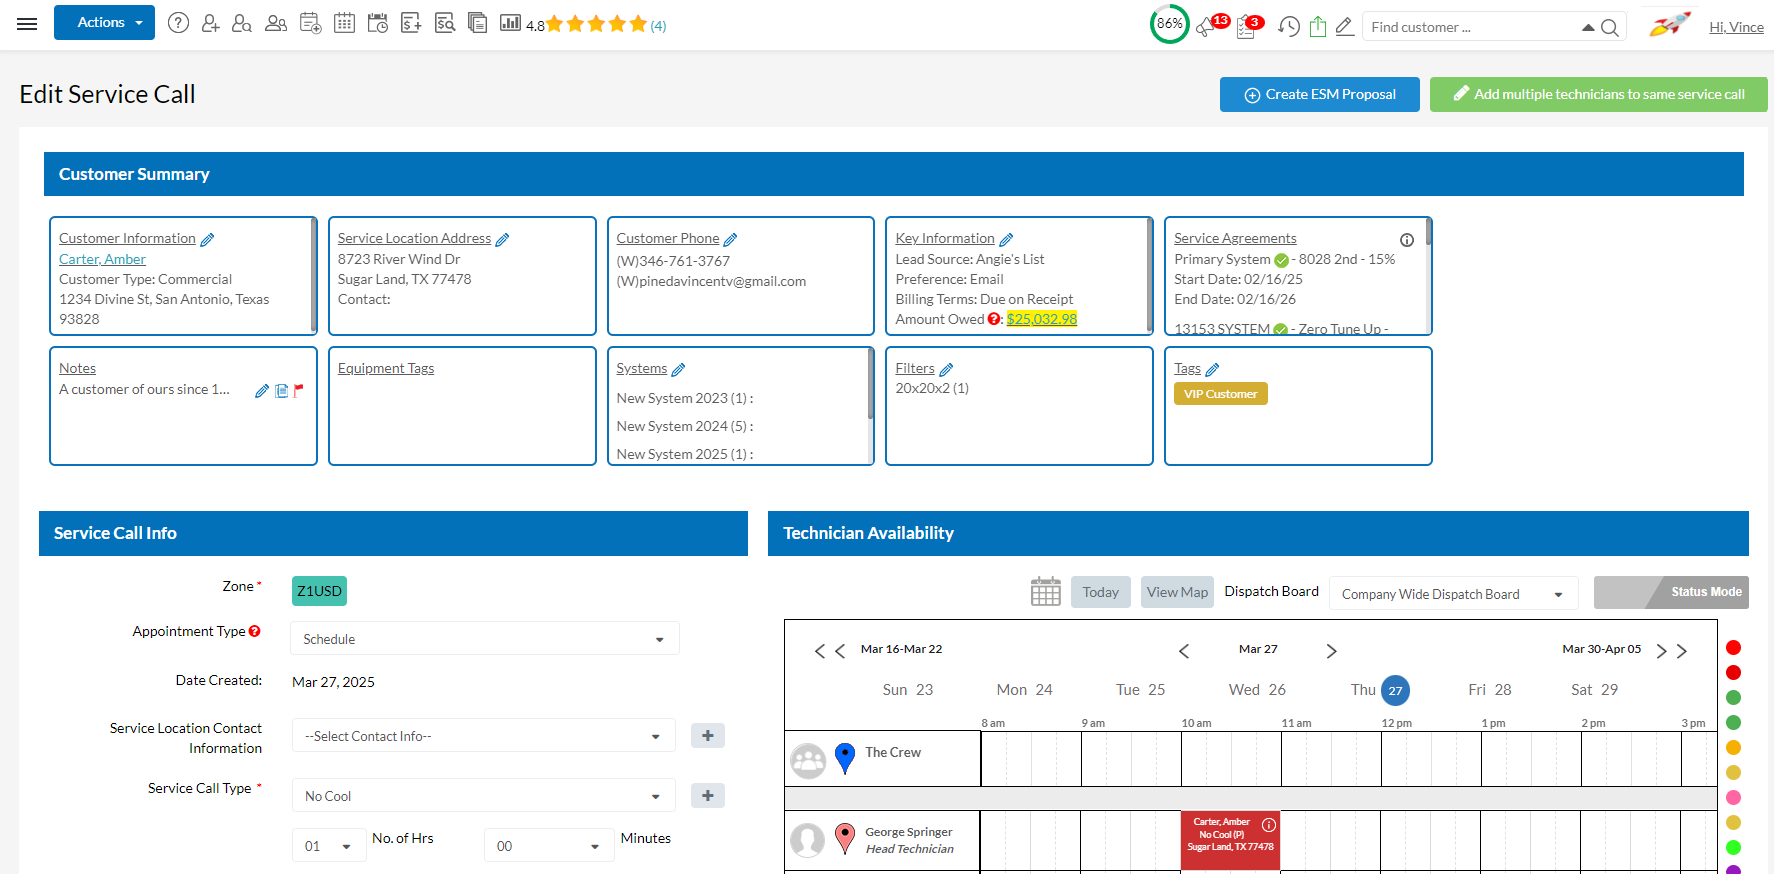The height and width of the screenshot is (874, 1774).
Task: Click the Service Agreements info icon
Action: 1406,240
